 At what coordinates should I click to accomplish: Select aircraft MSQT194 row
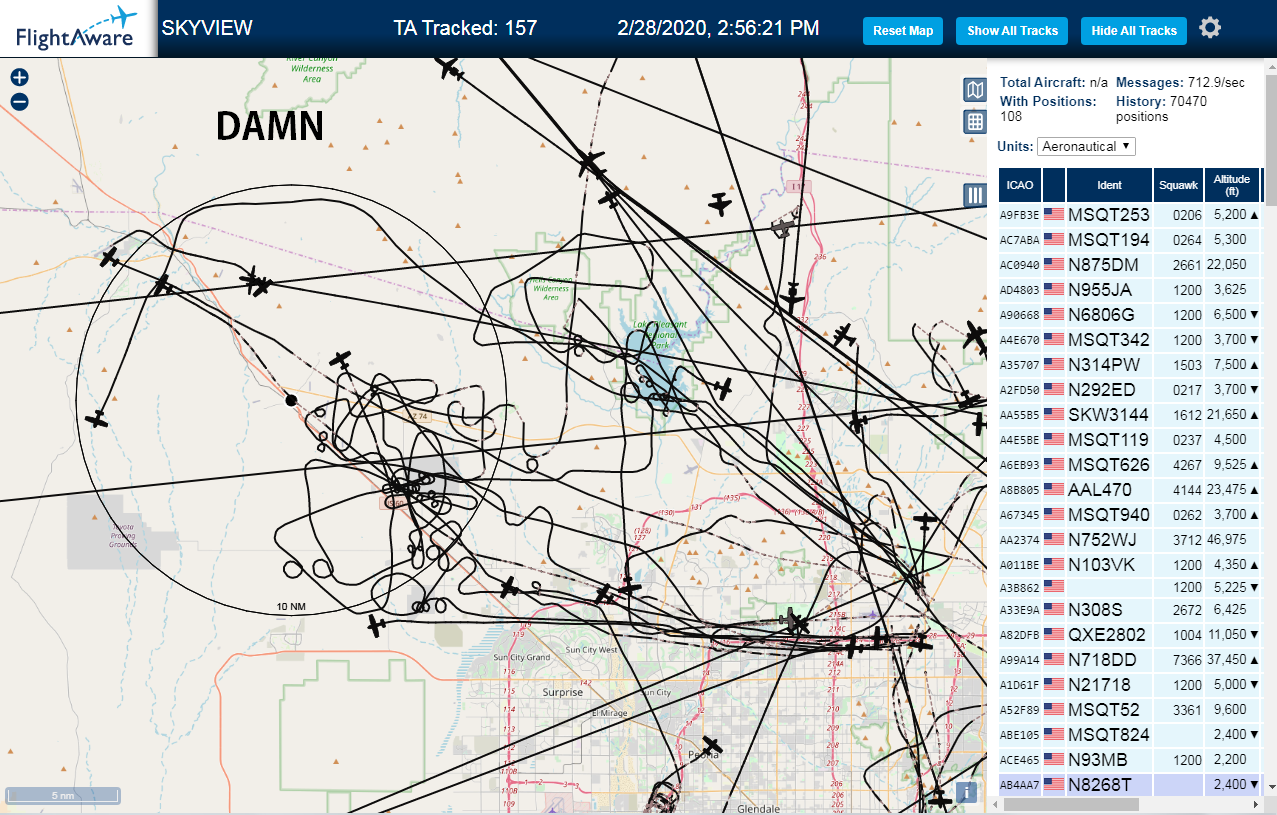1130,239
